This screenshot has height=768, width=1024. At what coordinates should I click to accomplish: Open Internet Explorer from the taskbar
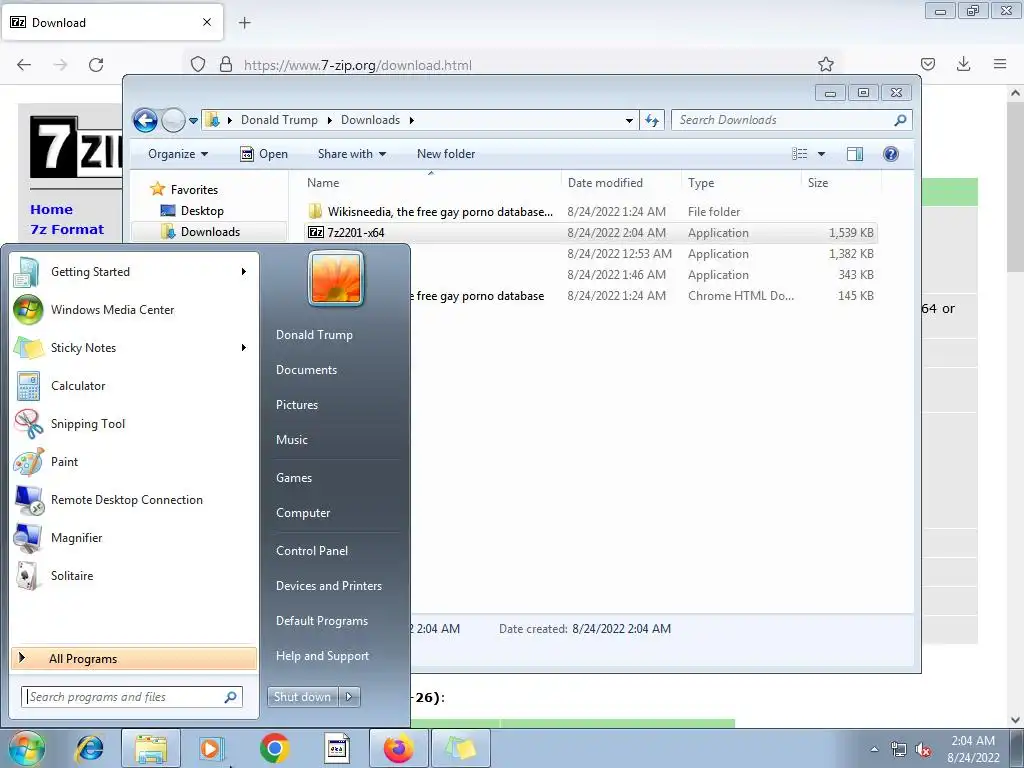[x=89, y=748]
